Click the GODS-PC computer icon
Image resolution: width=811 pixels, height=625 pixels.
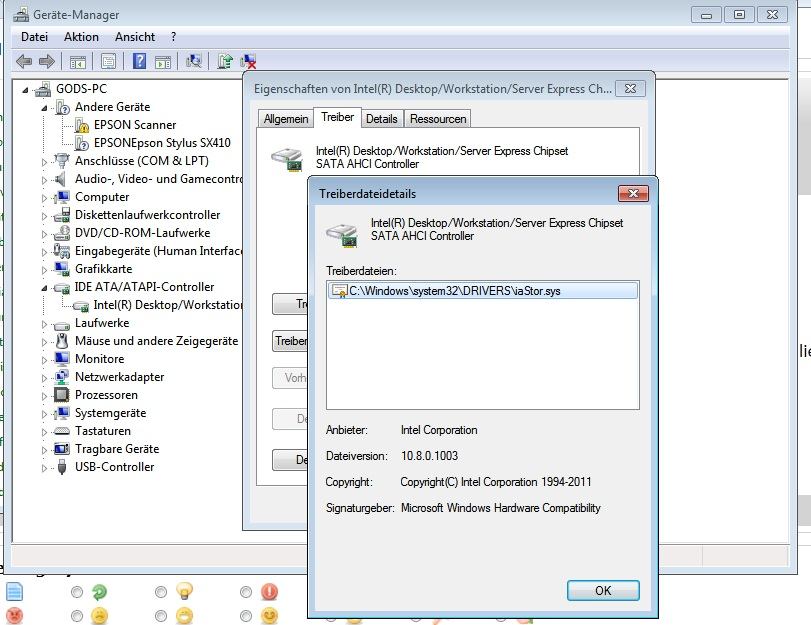point(43,89)
